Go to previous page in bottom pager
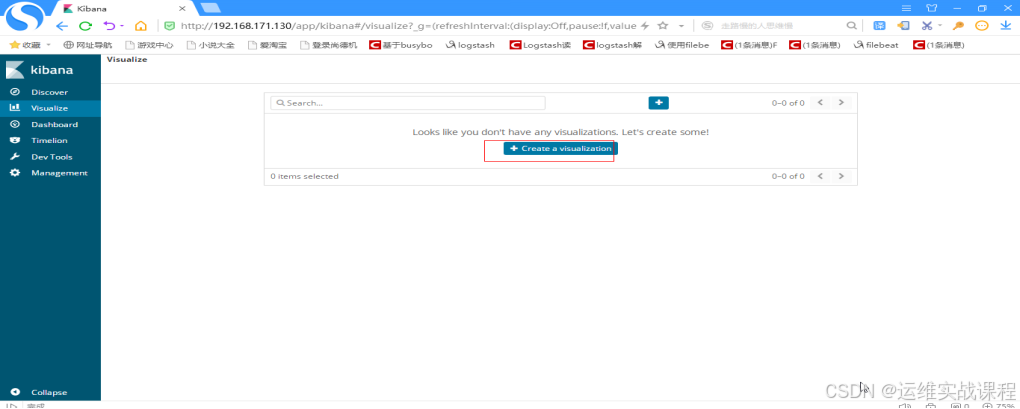Image resolution: width=1020 pixels, height=409 pixels. pos(820,176)
